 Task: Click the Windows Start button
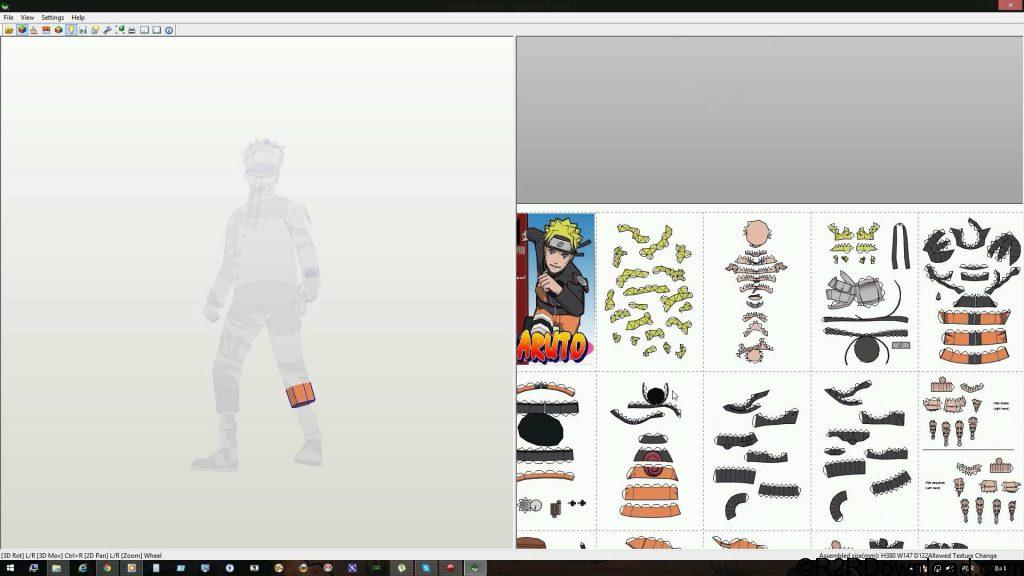point(9,568)
